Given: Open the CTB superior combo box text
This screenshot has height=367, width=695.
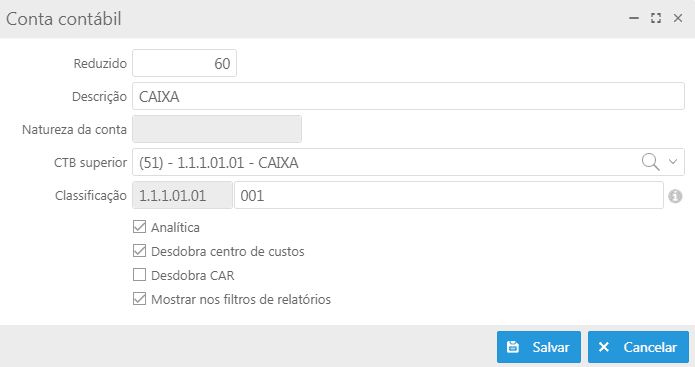Looking at the screenshot, I should tap(219, 163).
